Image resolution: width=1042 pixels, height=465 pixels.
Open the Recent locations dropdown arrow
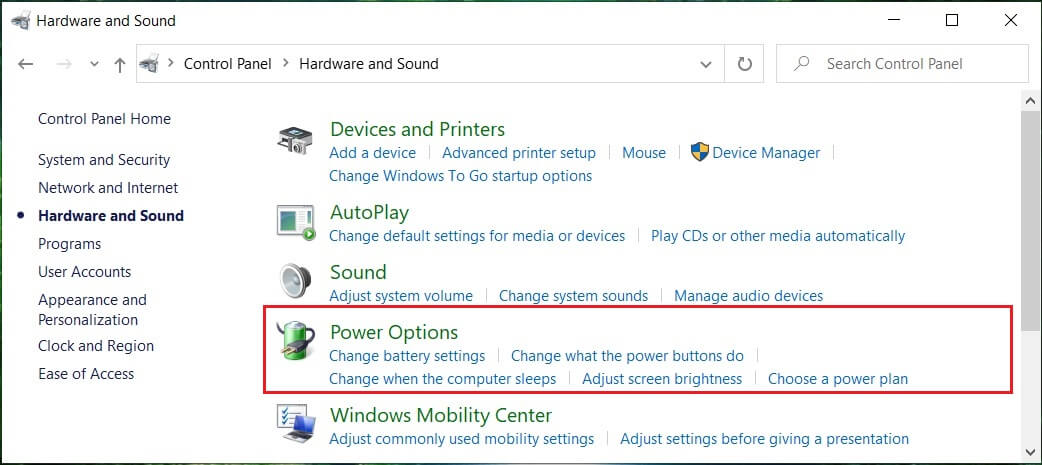tap(94, 64)
